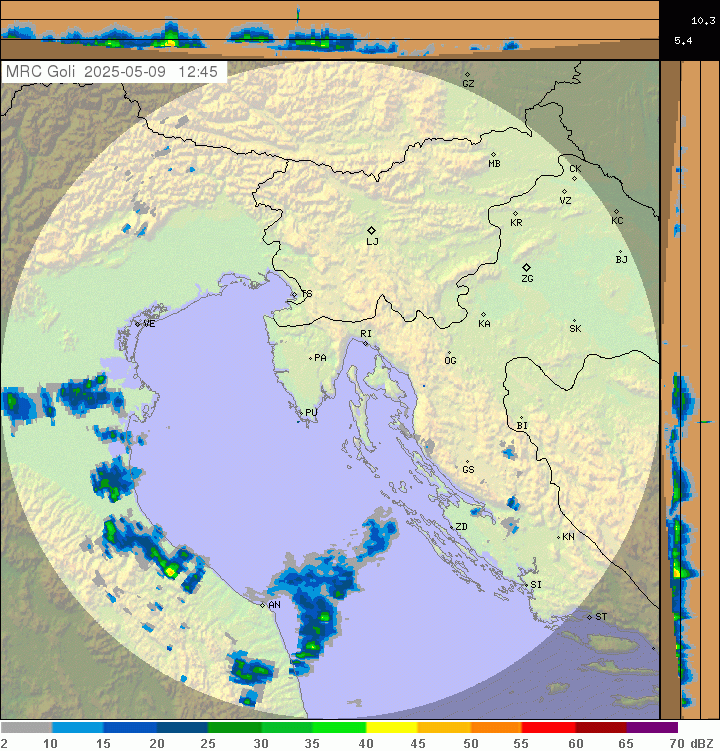Viewport: 720px width, 751px height.
Task: Click the right vertical cross-section panel
Action: pos(690,389)
